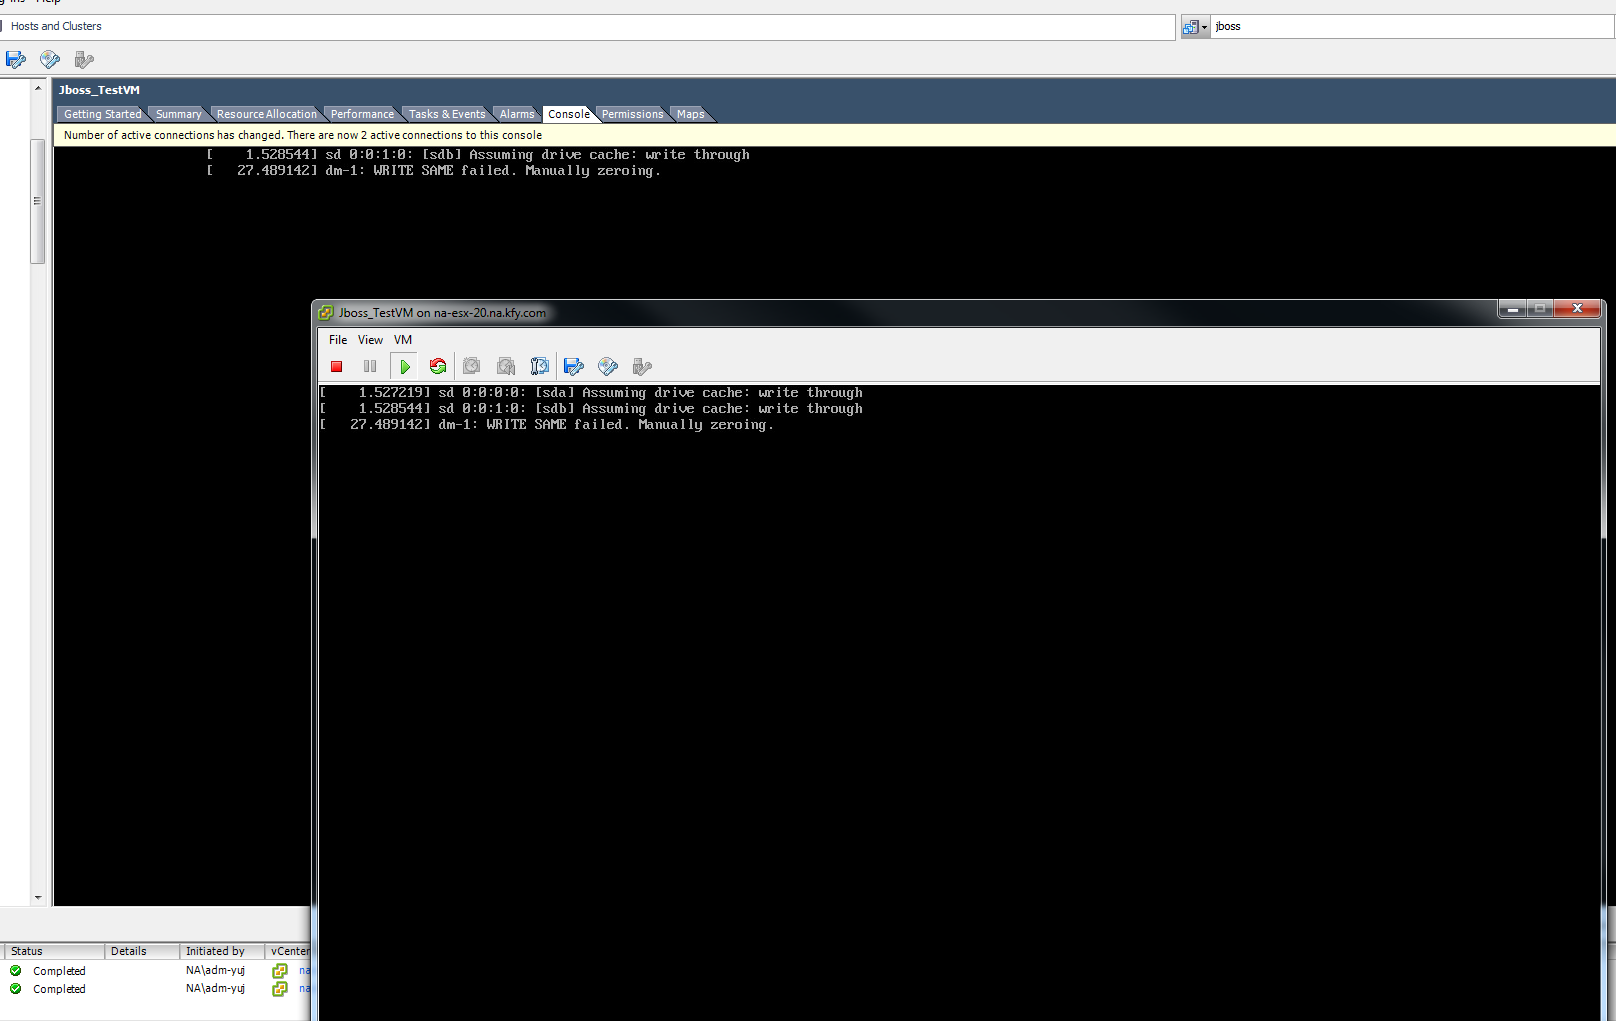Click the green check icon of second Completed task
The image size is (1616, 1021).
click(16, 989)
